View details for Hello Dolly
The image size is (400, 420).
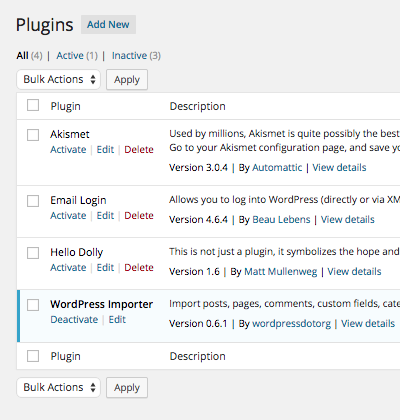354,272
